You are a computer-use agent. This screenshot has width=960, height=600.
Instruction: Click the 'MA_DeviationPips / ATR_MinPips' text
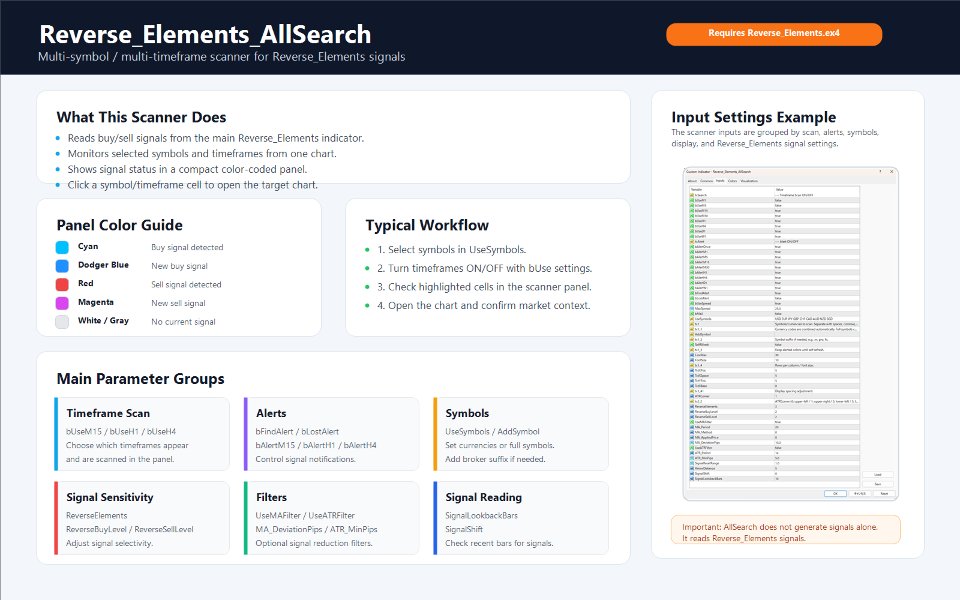[x=317, y=530]
